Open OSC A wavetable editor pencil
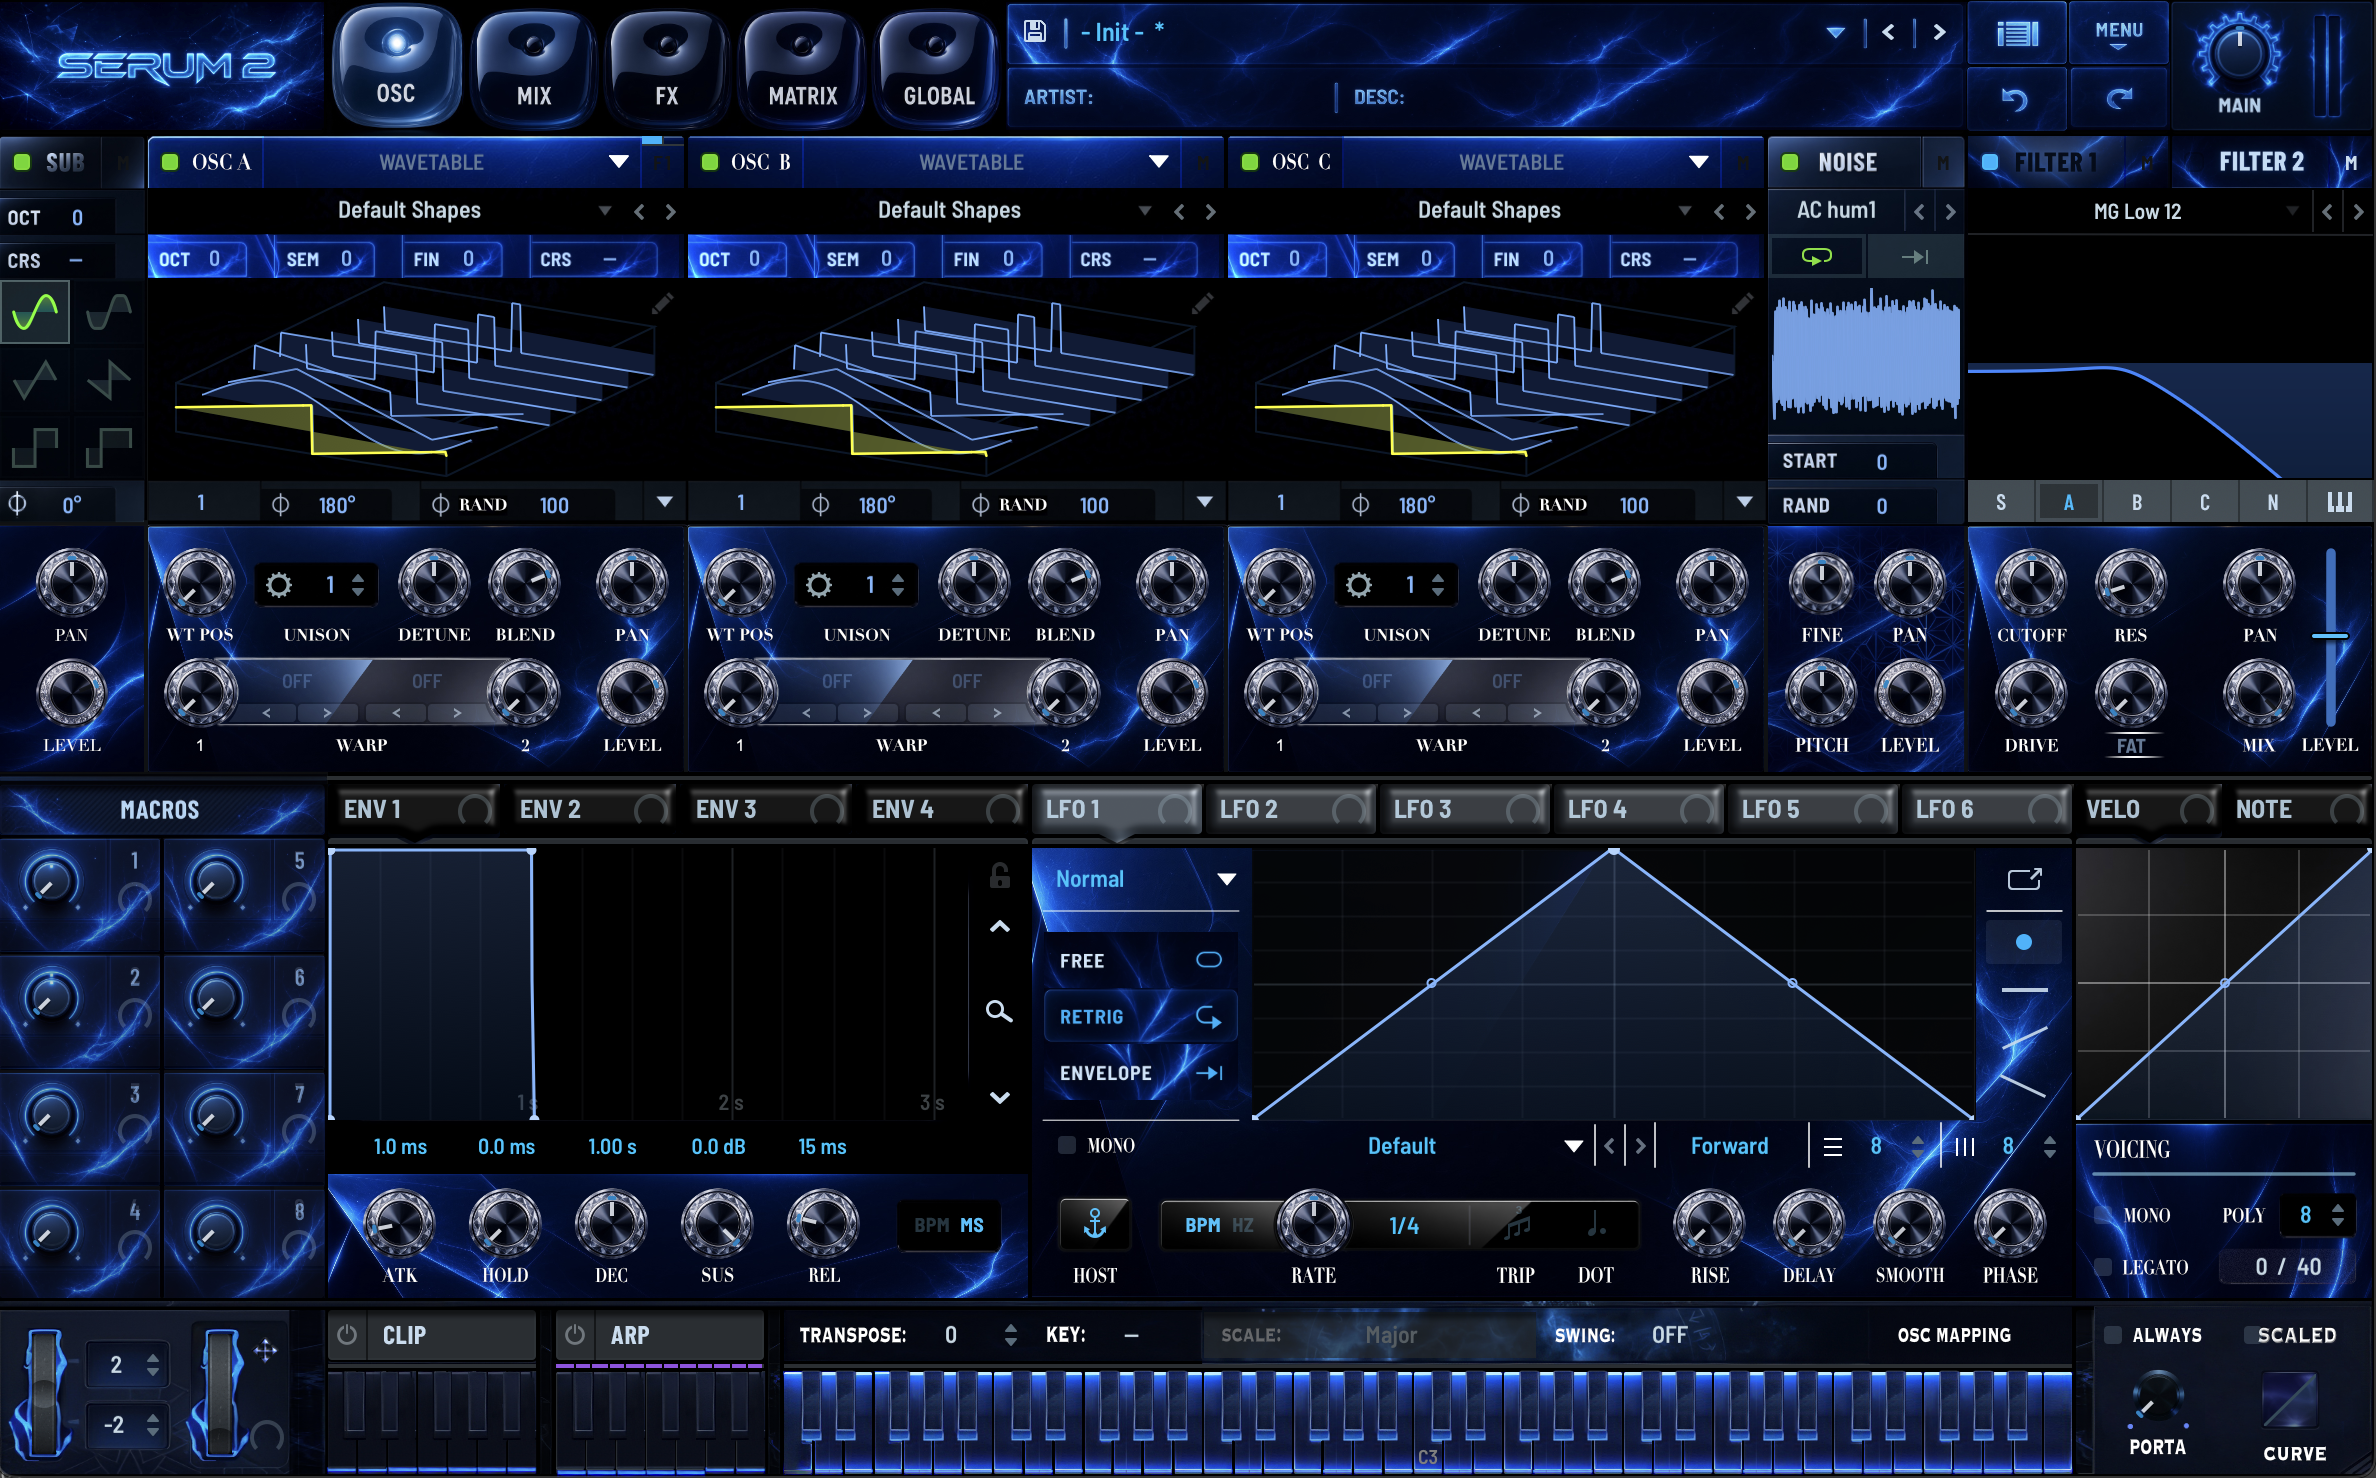This screenshot has width=2376, height=1478. pos(662,303)
